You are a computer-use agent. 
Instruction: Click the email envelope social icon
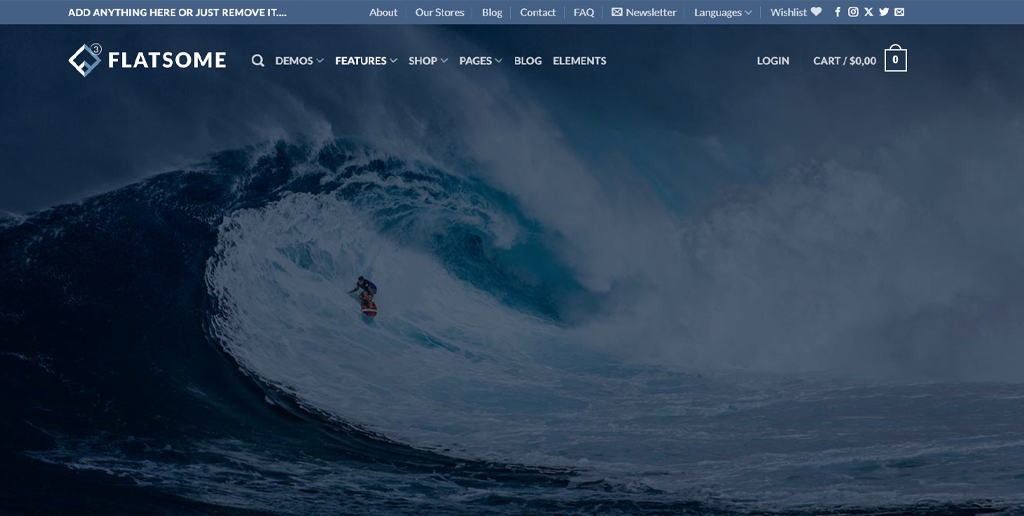pyautogui.click(x=899, y=12)
